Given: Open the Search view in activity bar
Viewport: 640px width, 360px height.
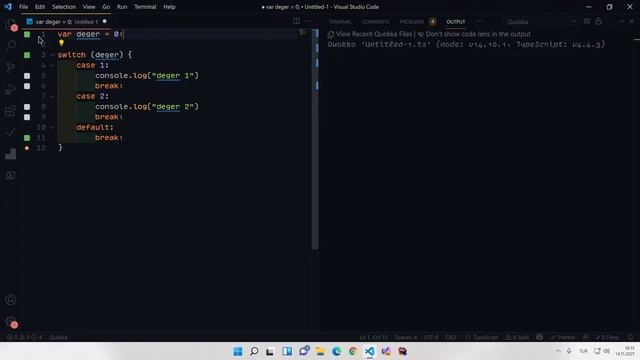Looking at the screenshot, I should (x=11, y=45).
